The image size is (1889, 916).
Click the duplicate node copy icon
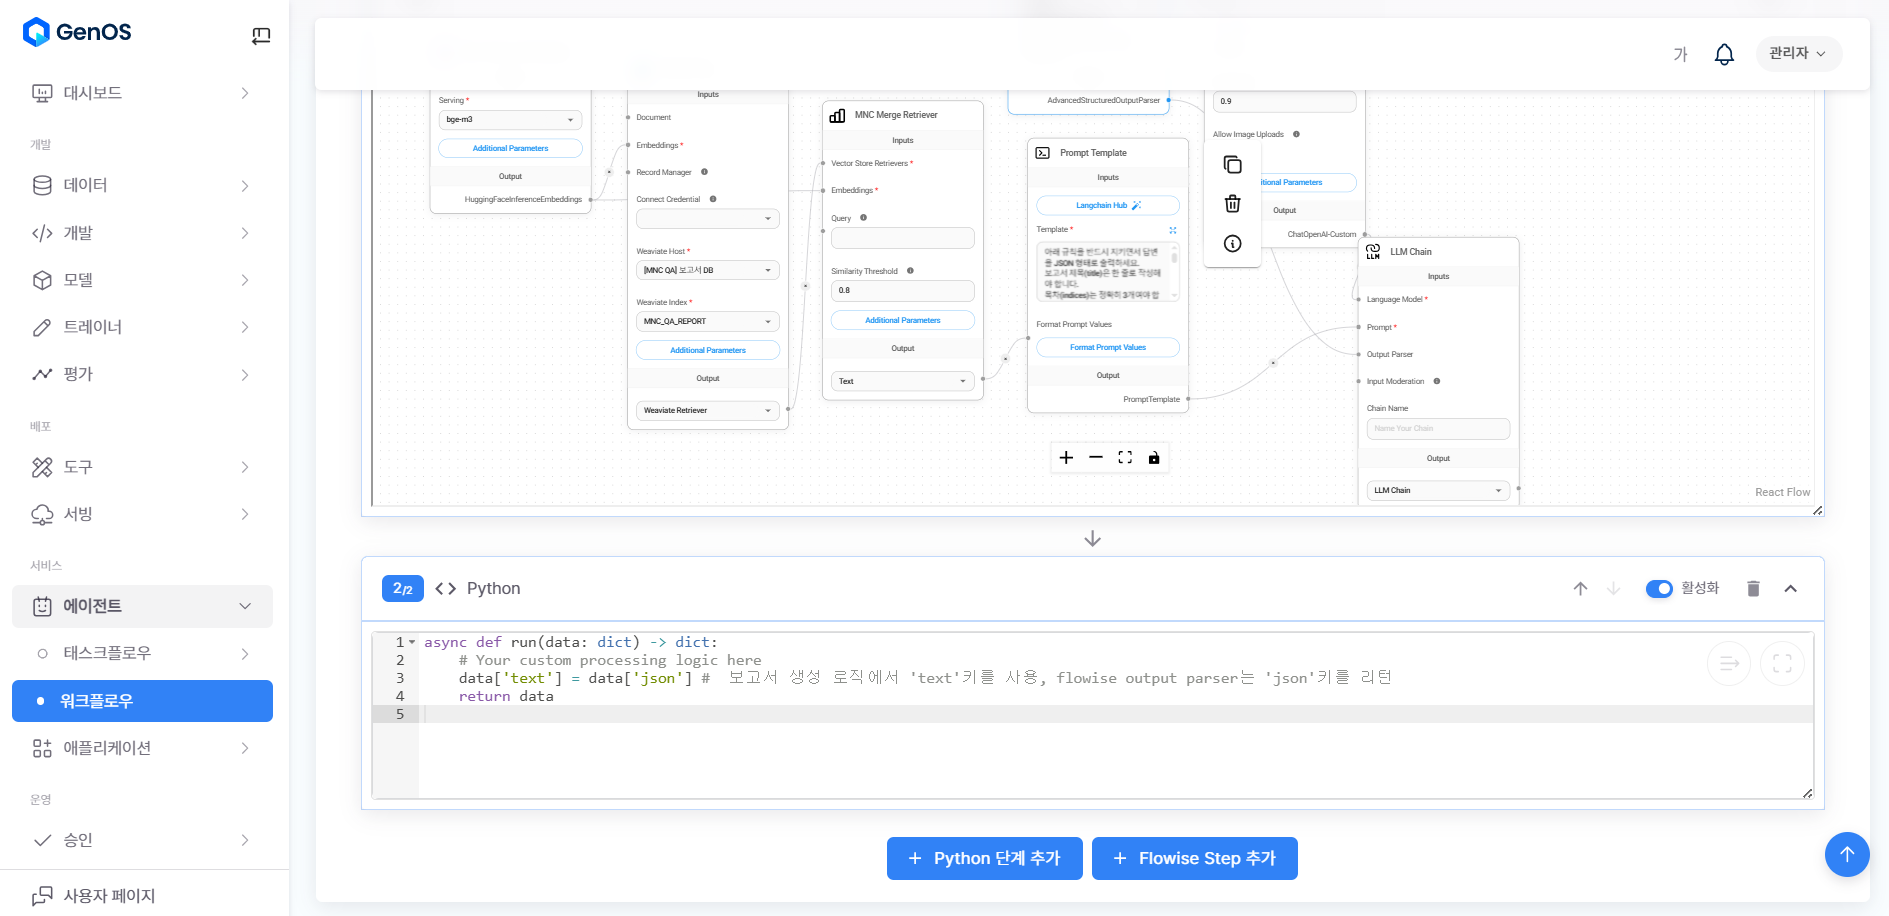coord(1232,165)
